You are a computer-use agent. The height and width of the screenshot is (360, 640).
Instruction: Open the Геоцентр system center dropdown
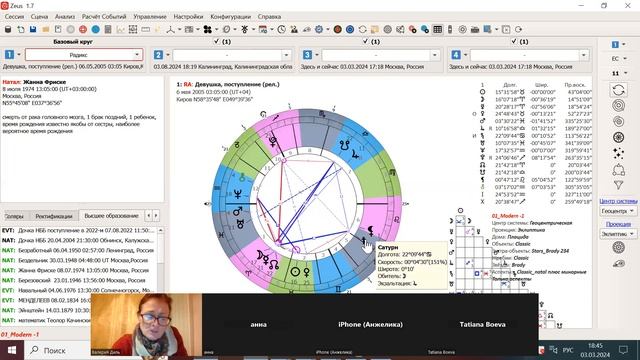[x=618, y=211]
